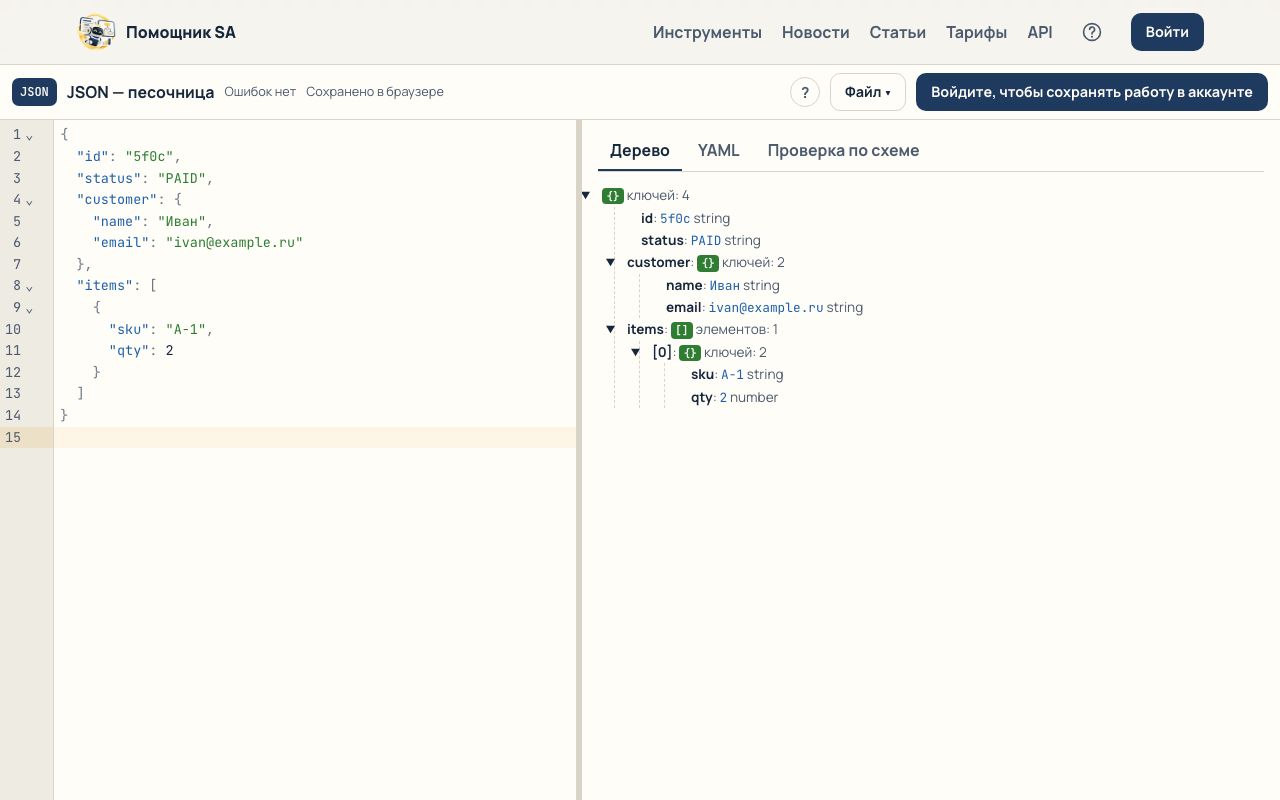Open the API link
Screen dimensions: 1280x800
click(1040, 32)
